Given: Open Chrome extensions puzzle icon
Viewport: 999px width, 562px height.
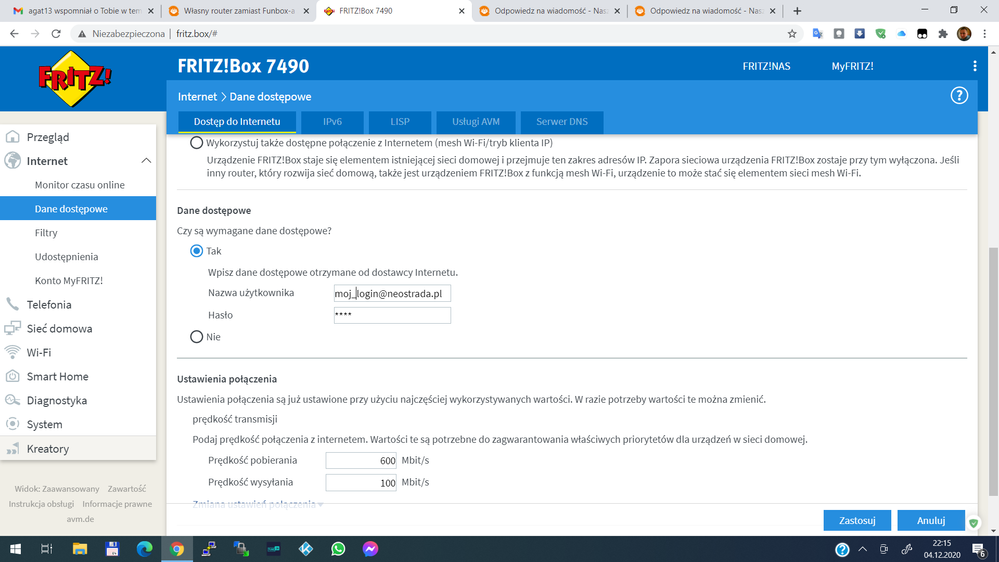Looking at the screenshot, I should point(943,34).
